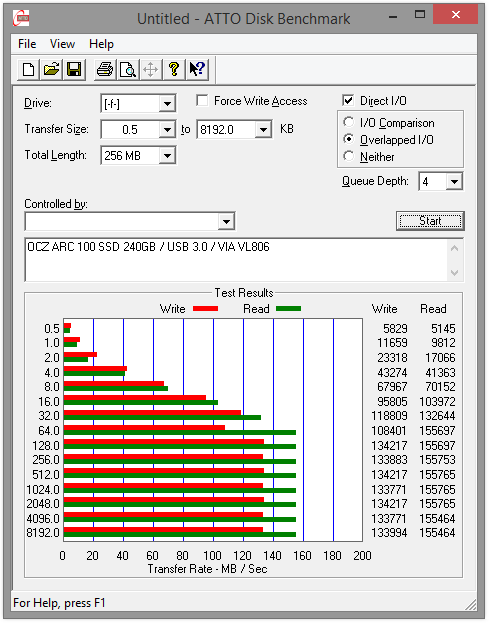The width and height of the screenshot is (490, 625).
Task: Open the View menu
Action: [62, 44]
